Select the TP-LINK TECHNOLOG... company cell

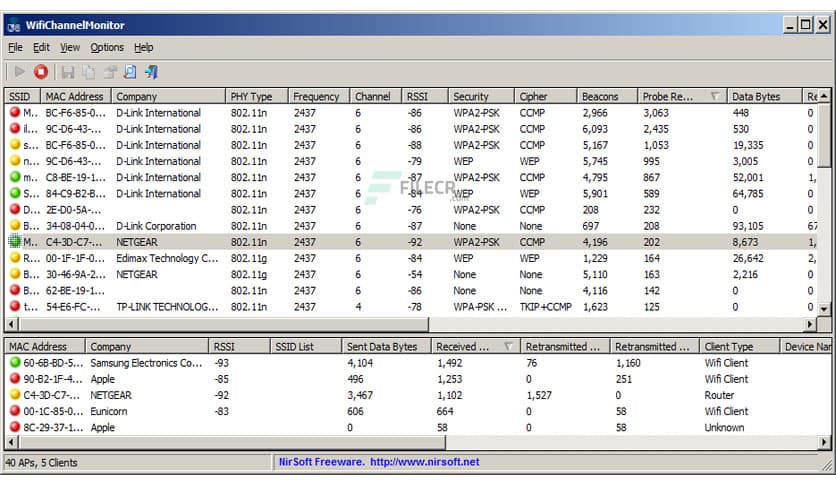pos(167,306)
